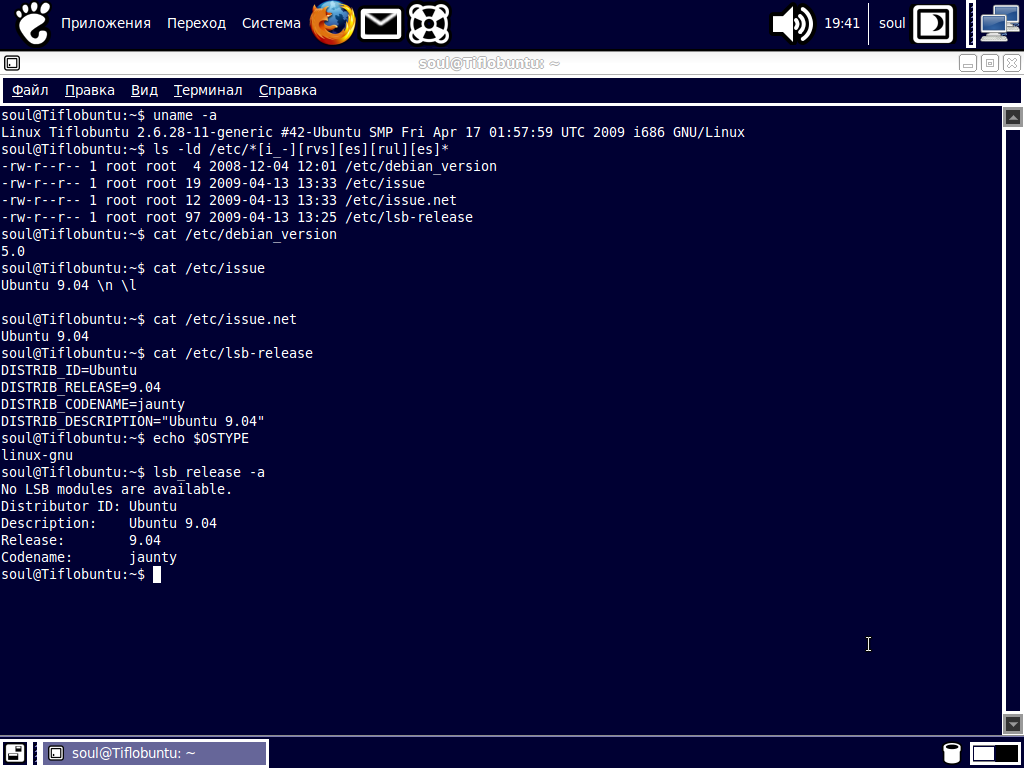Open the help lifebuoy launcher icon
This screenshot has height=768, width=1024.
[429, 24]
